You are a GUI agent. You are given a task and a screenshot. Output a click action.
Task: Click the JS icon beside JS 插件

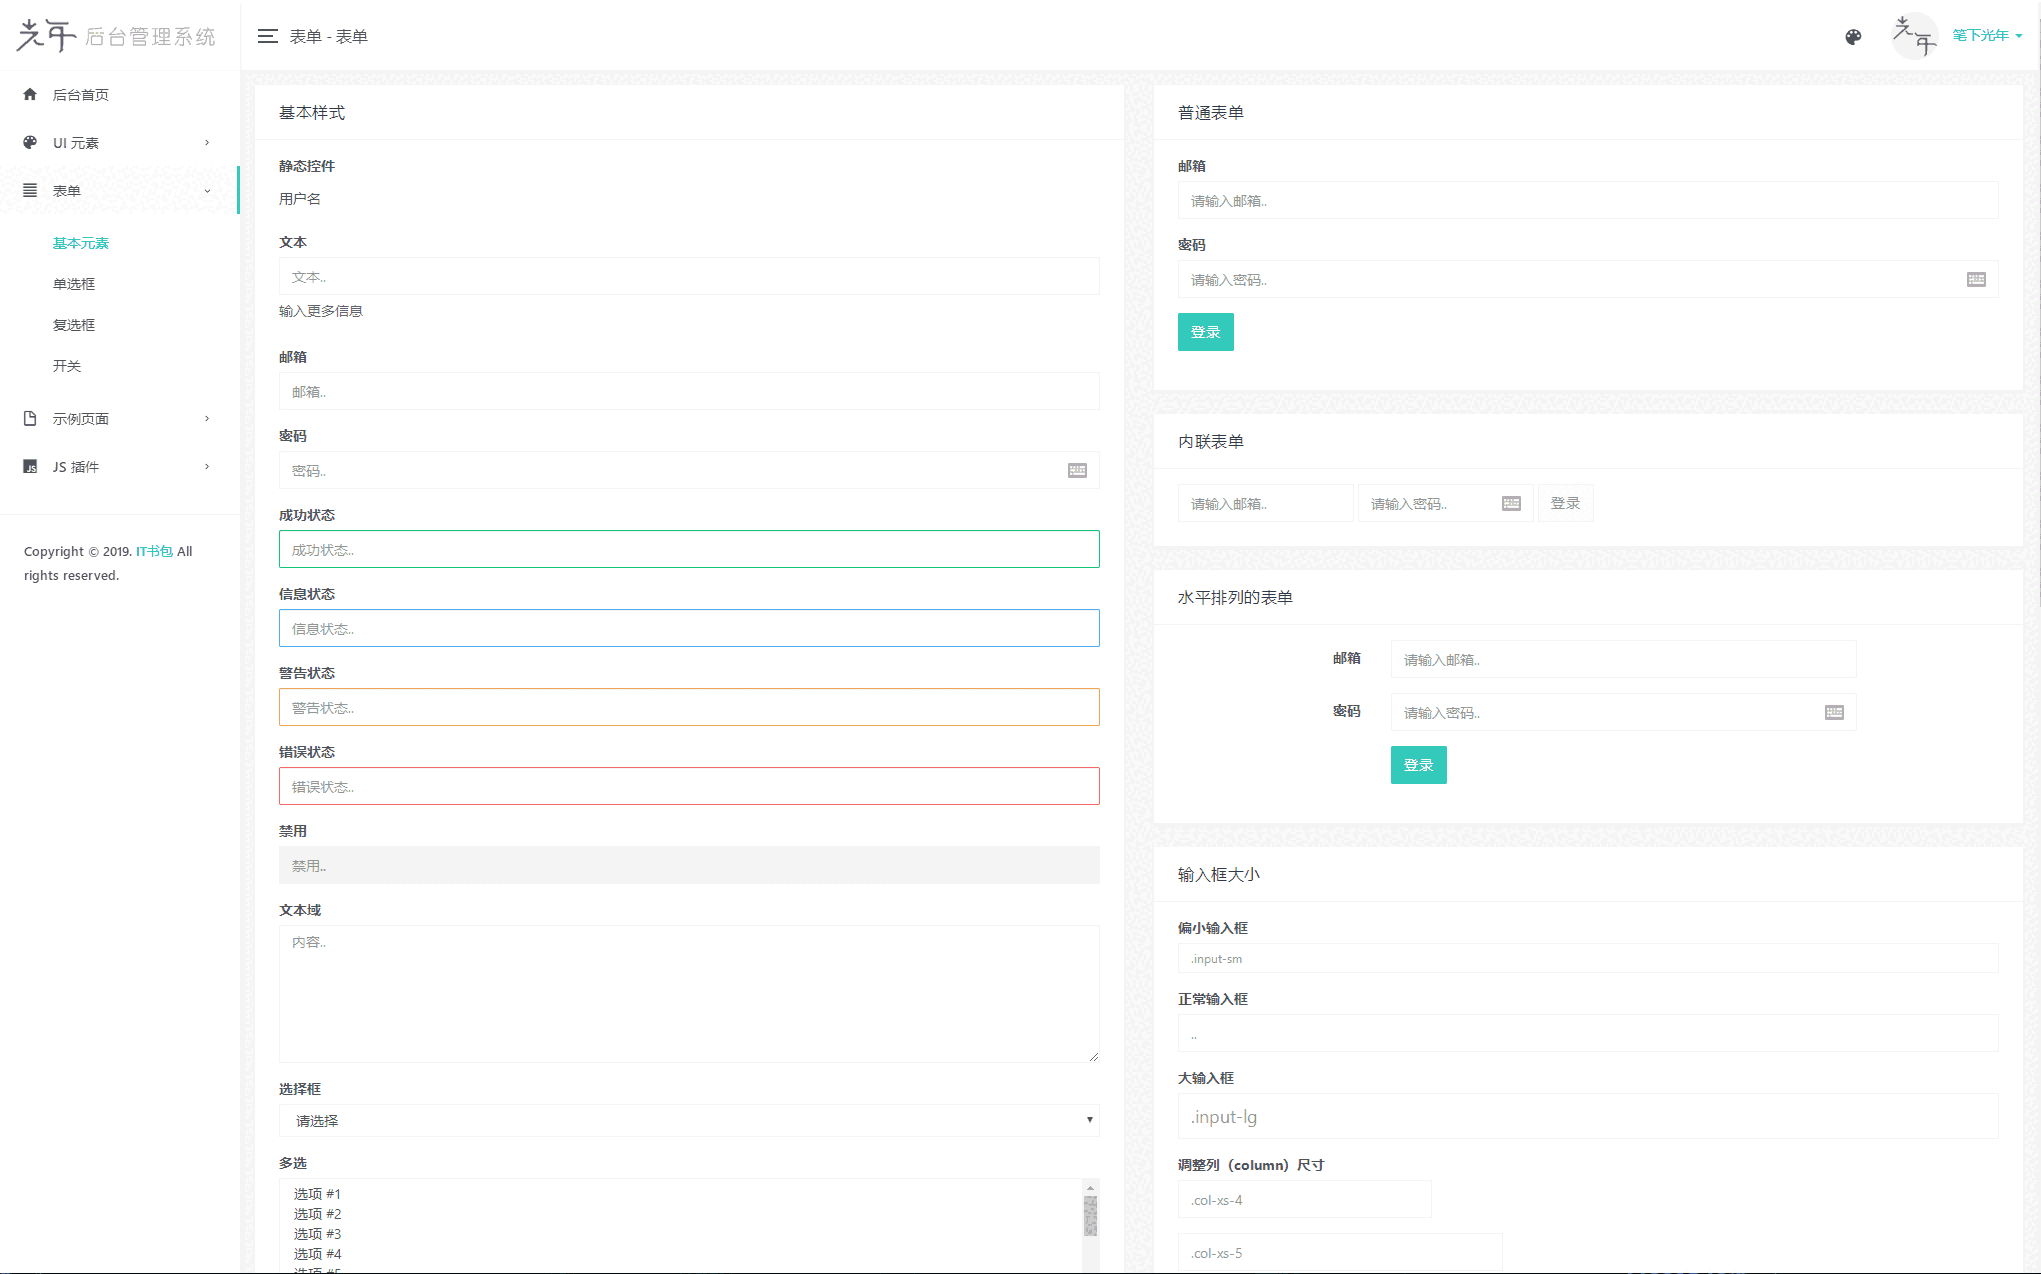[x=30, y=466]
